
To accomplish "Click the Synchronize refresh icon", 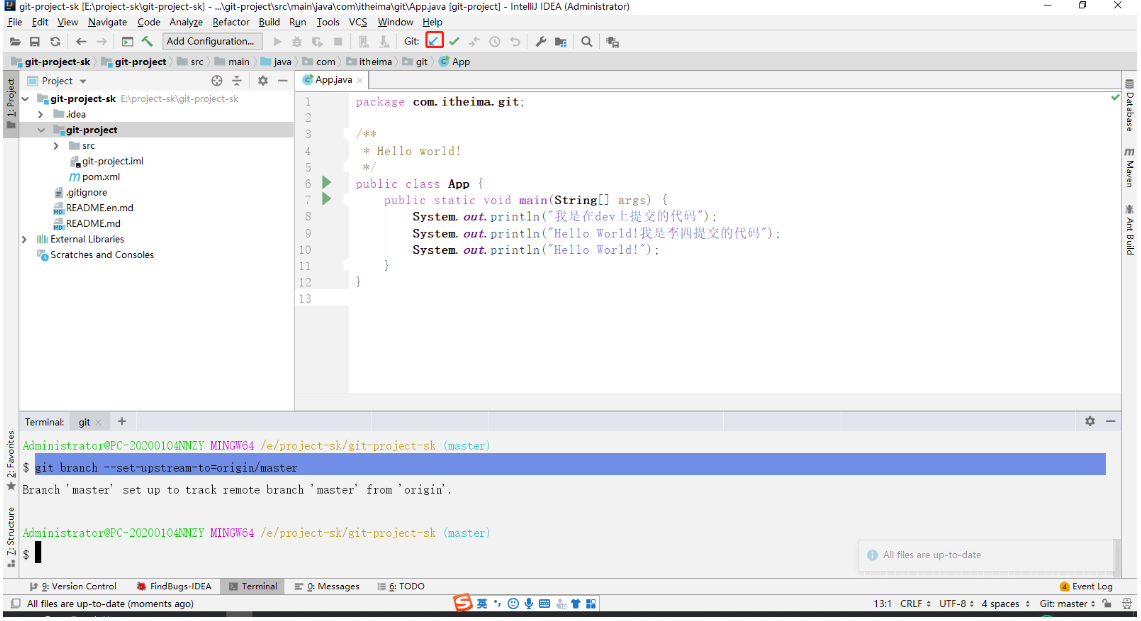I will click(55, 42).
